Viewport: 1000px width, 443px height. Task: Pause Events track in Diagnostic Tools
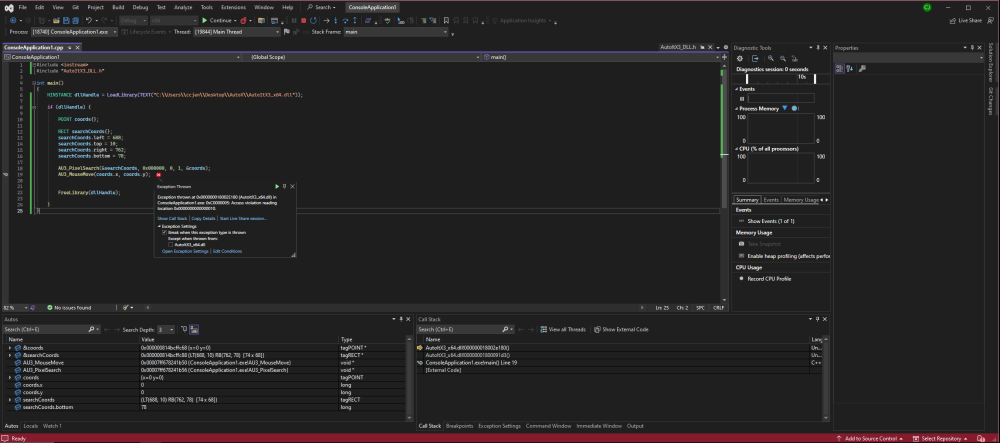click(742, 99)
